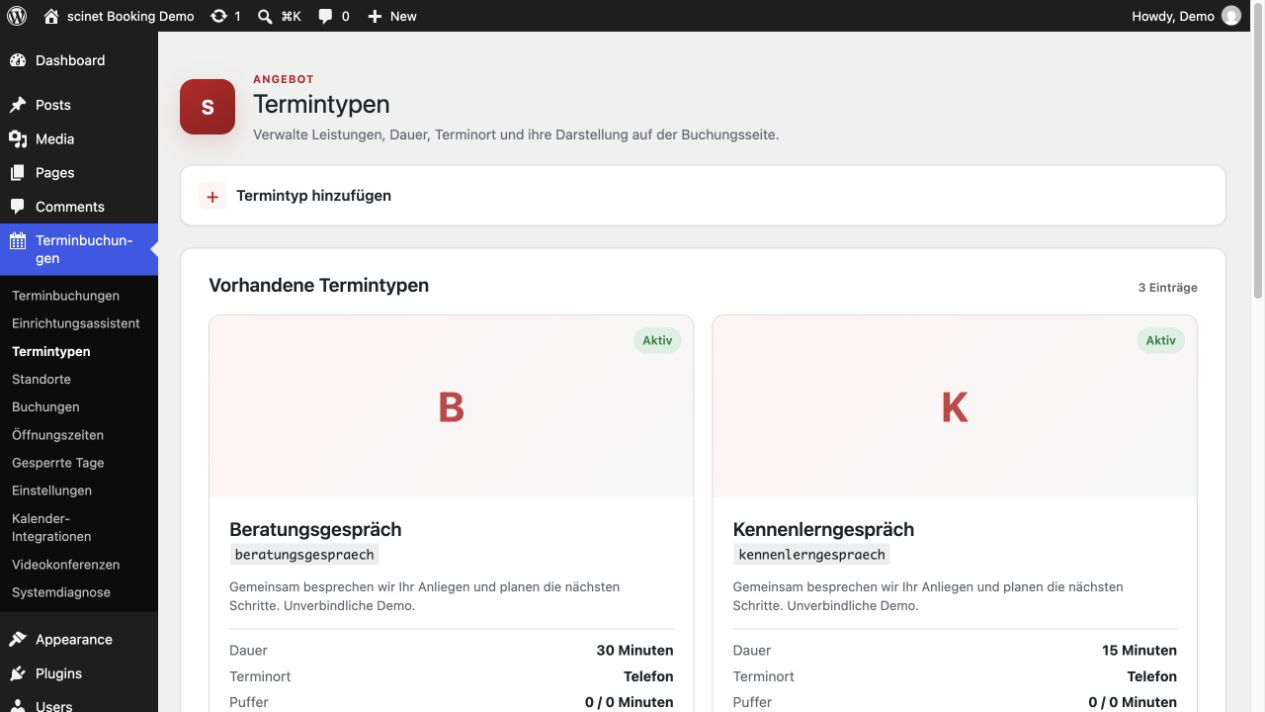Viewport: 1265px width, 712px height.
Task: Click the Media icon in sidebar
Action: pos(17,139)
